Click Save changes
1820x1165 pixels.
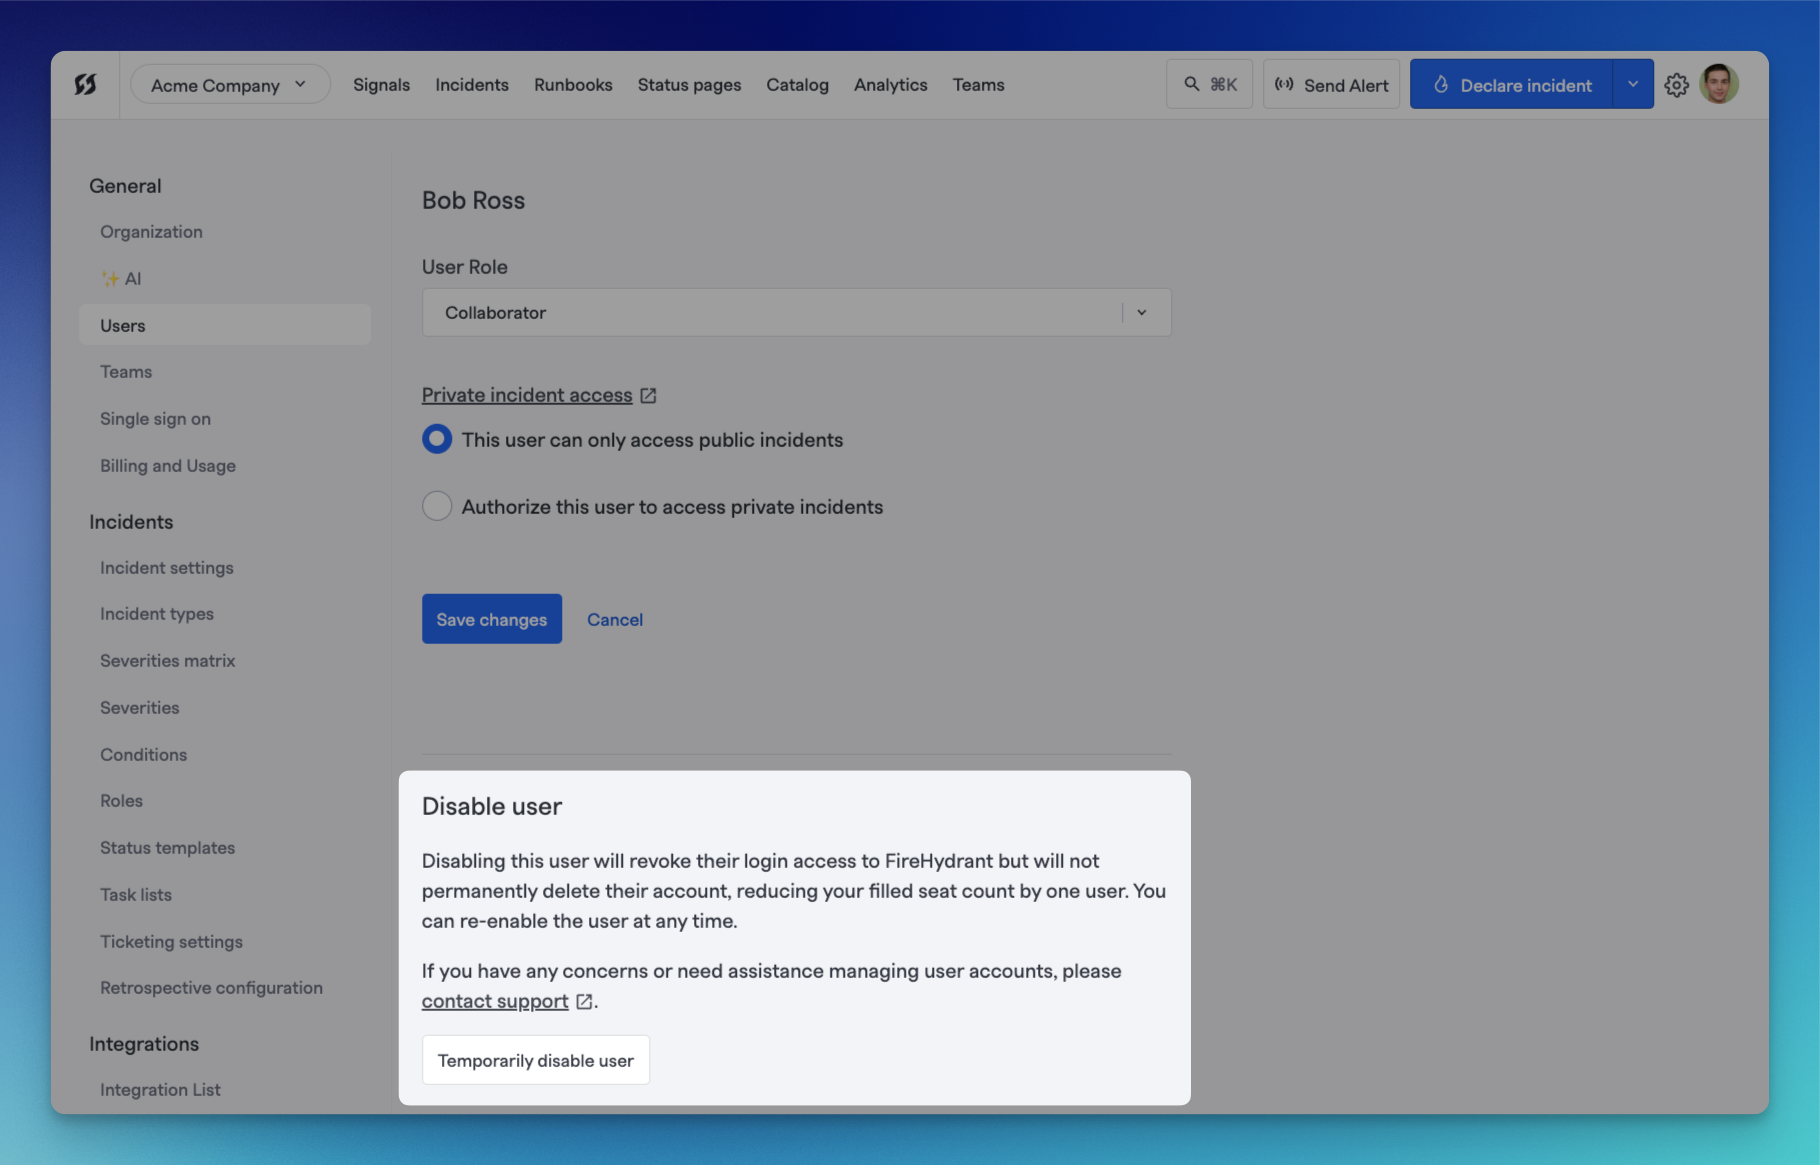(492, 619)
